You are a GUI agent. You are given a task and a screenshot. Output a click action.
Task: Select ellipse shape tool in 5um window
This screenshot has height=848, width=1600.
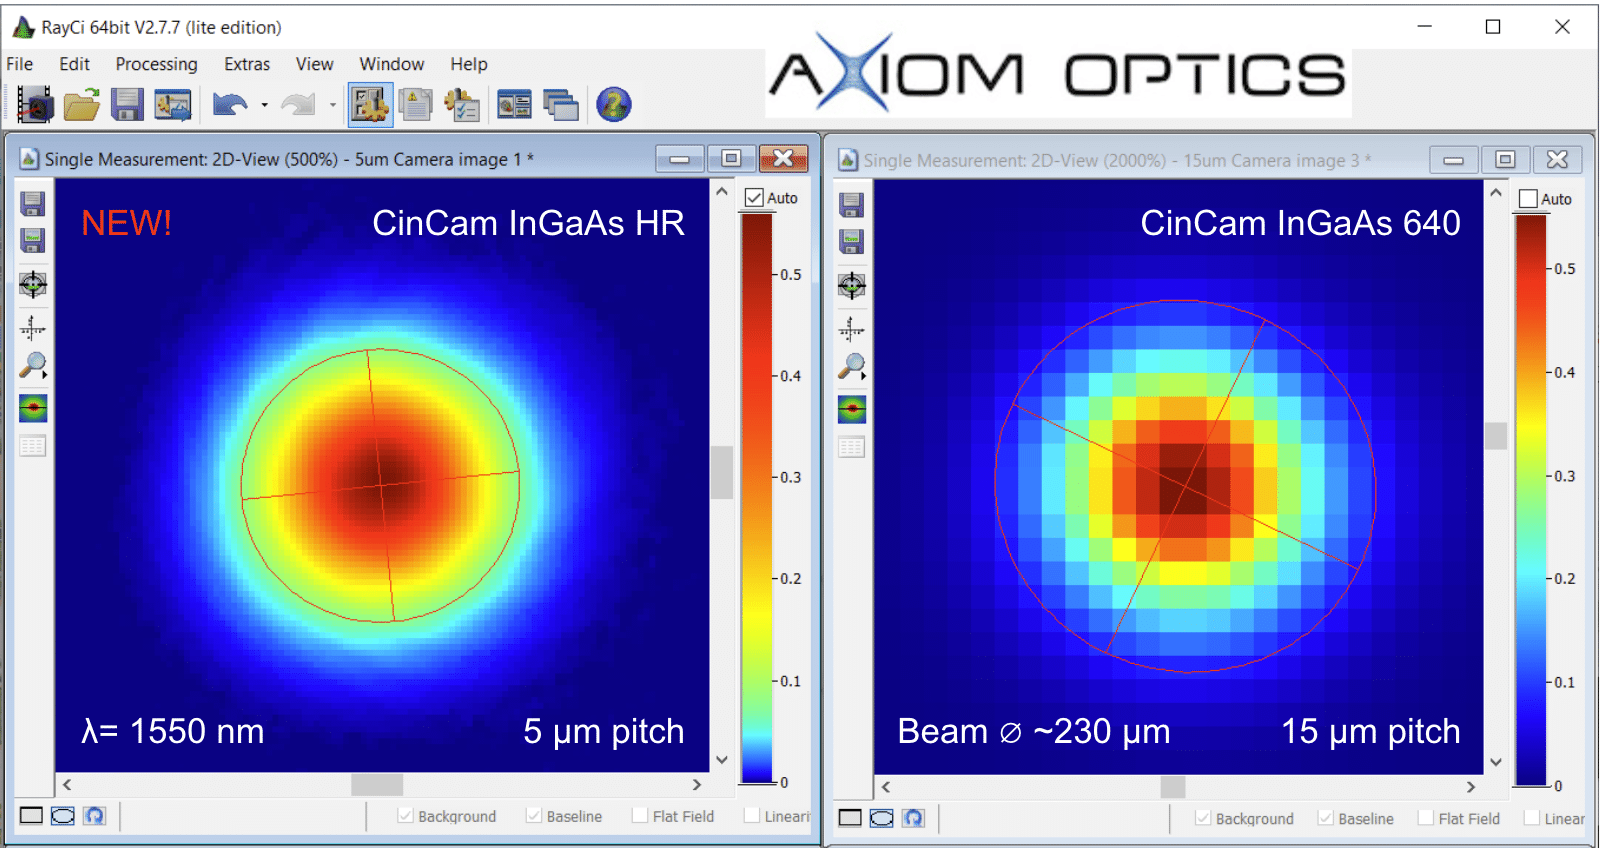[x=63, y=816]
